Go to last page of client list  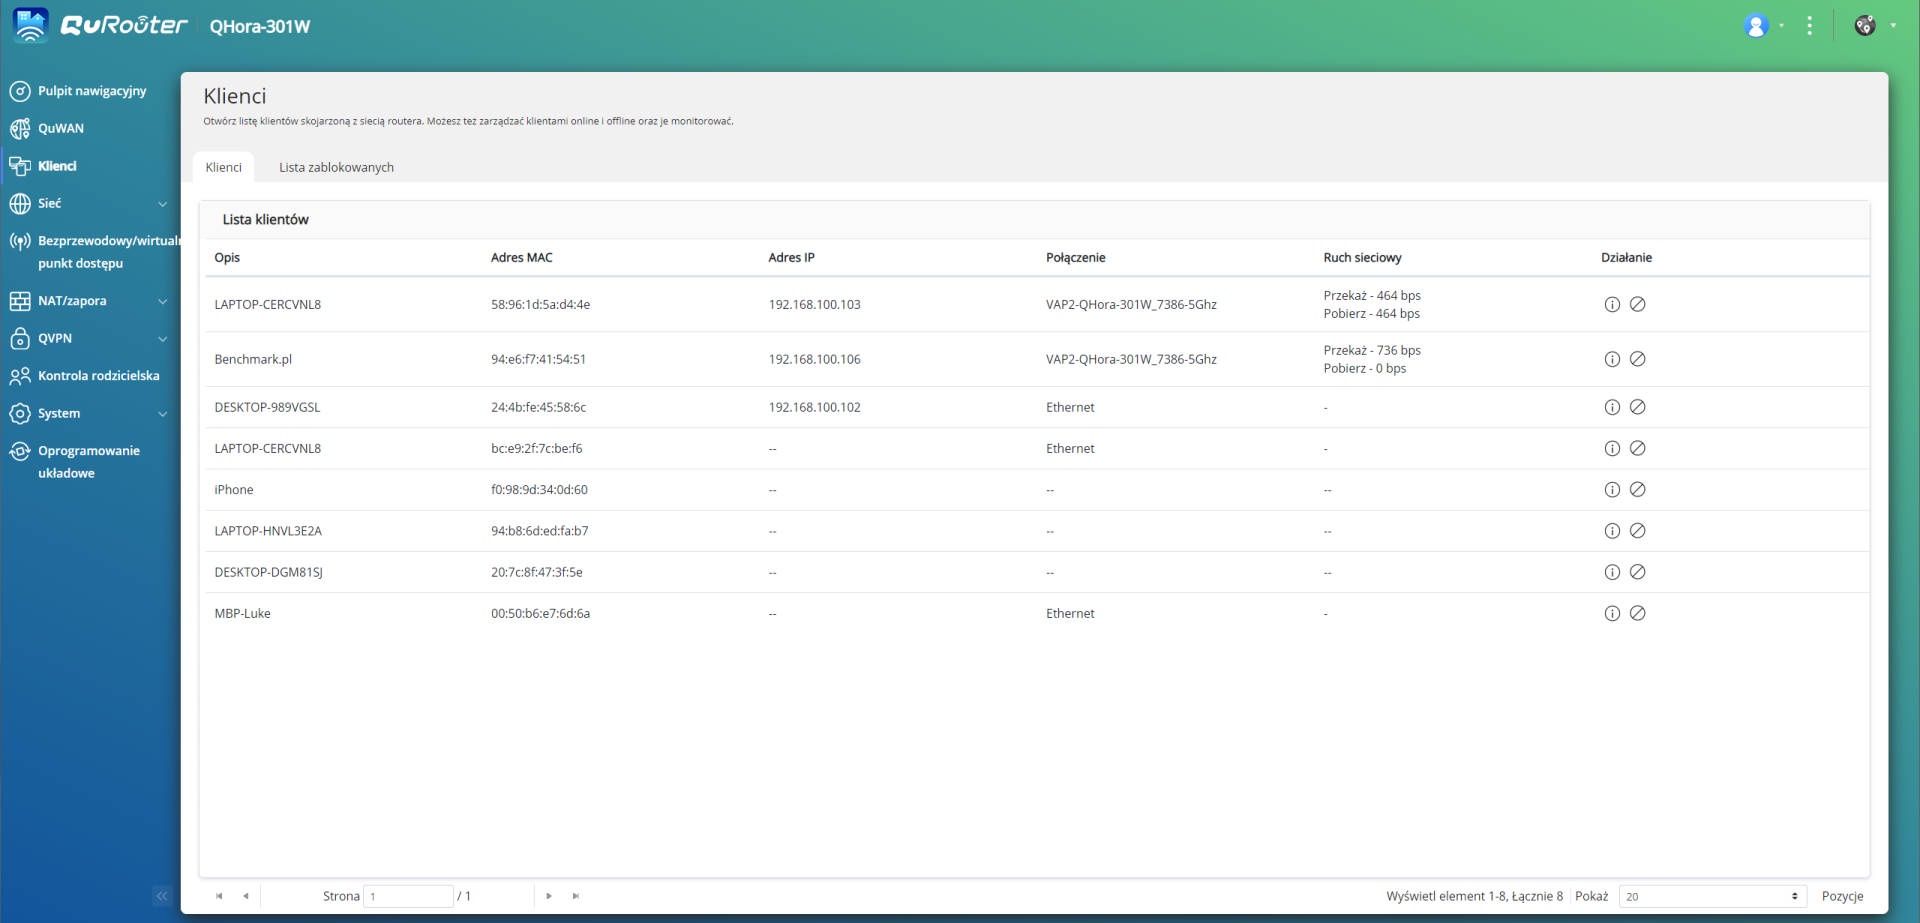pyautogui.click(x=576, y=896)
